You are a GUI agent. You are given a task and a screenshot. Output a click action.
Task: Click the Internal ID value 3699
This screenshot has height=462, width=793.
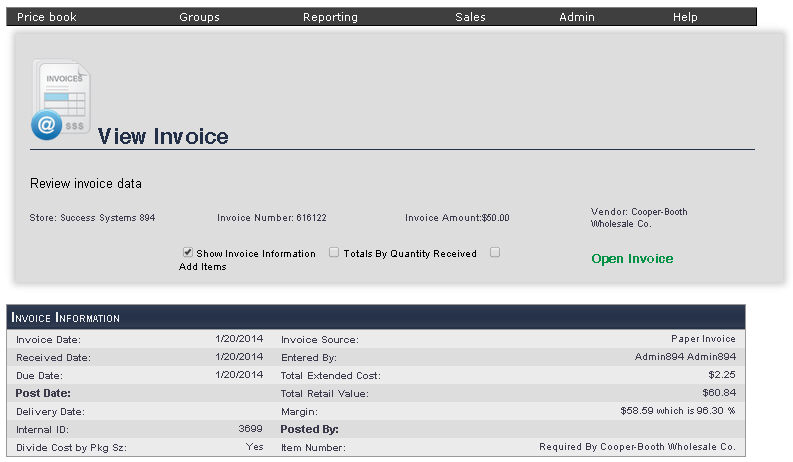250,429
